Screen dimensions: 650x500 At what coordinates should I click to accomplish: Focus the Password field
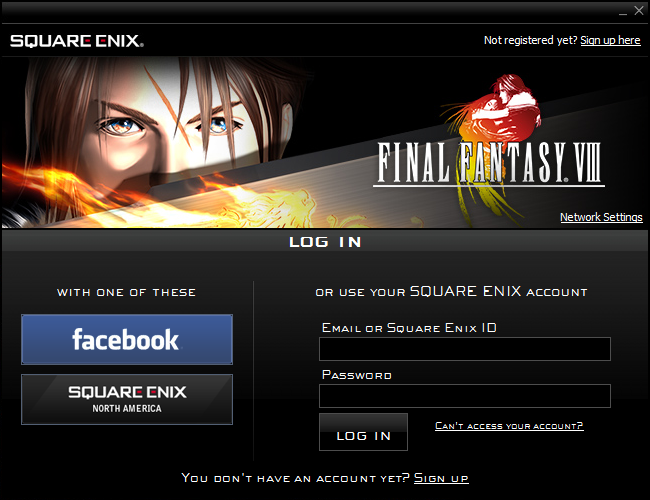pyautogui.click(x=465, y=396)
